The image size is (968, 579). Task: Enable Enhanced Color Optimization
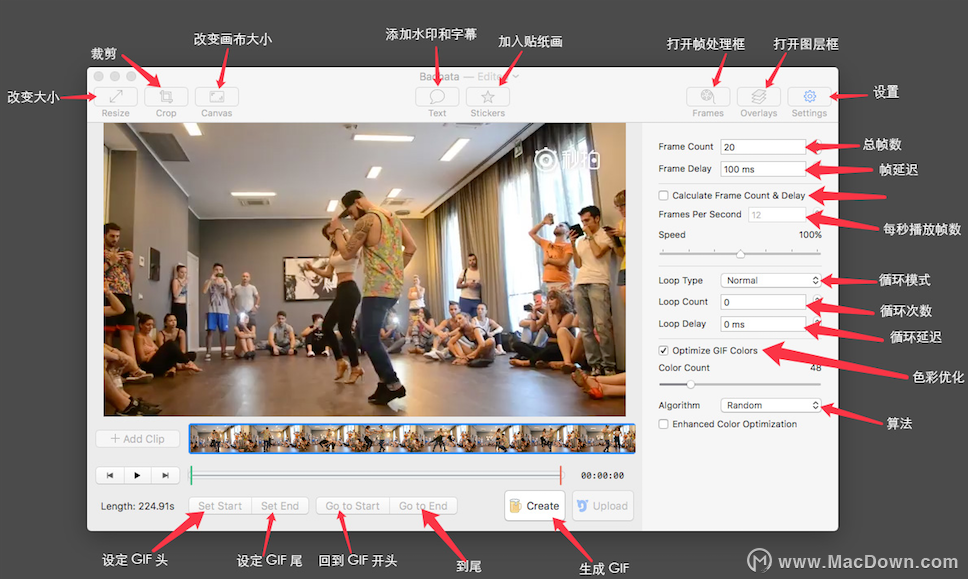tap(664, 424)
